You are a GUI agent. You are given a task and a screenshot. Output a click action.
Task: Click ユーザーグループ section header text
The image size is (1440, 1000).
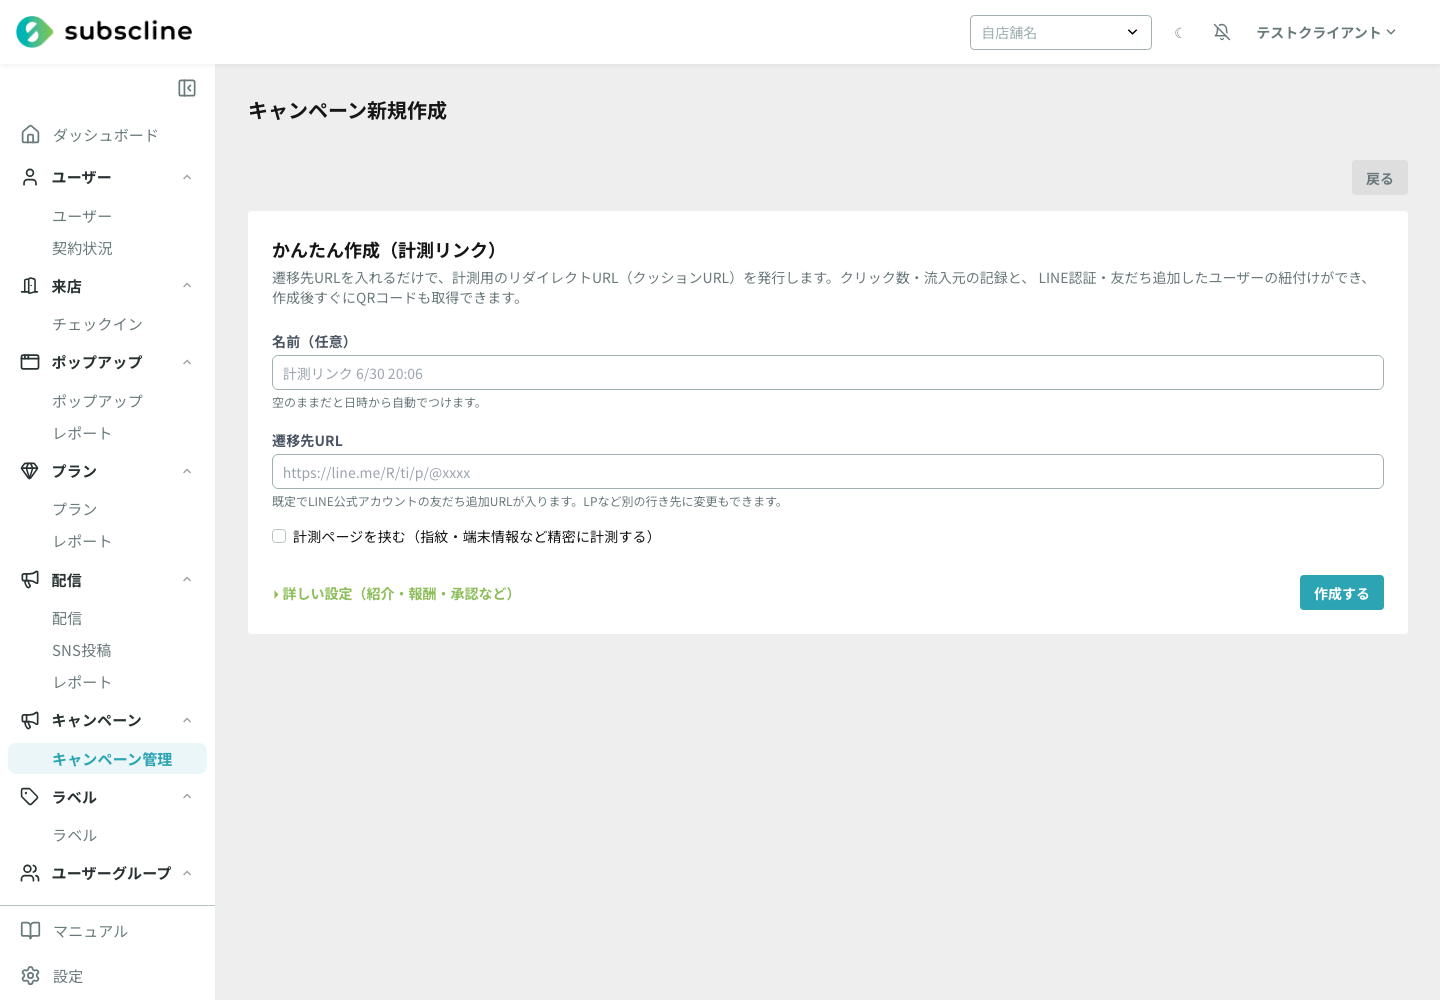pyautogui.click(x=111, y=873)
